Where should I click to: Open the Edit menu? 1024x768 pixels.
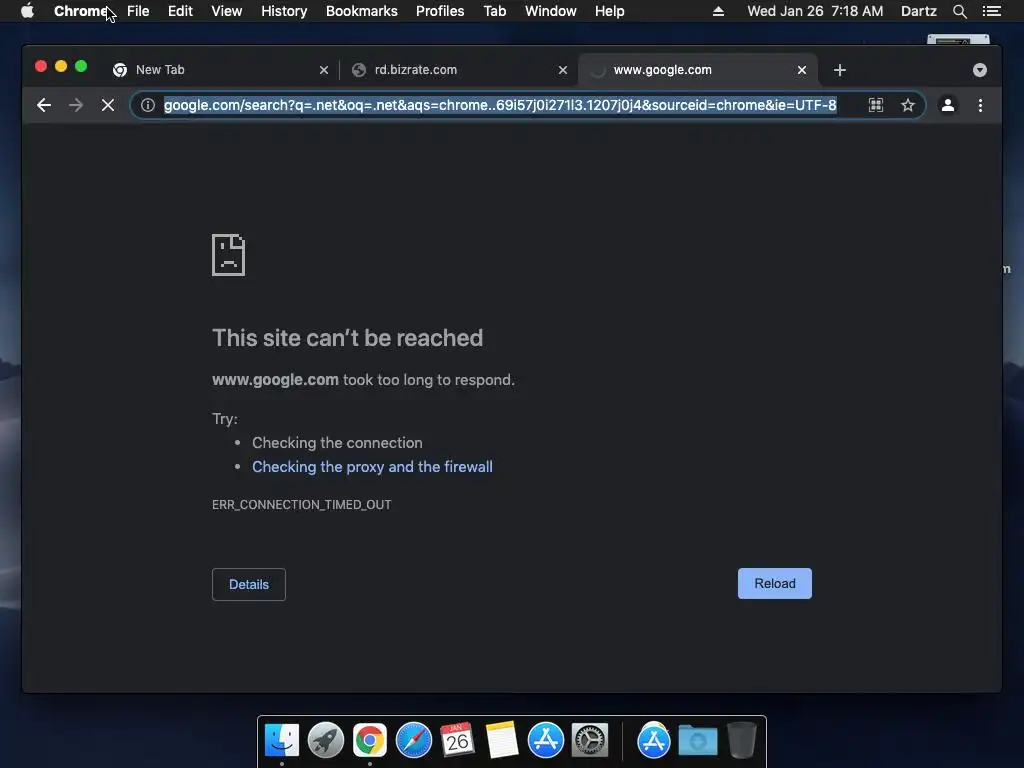(x=180, y=11)
